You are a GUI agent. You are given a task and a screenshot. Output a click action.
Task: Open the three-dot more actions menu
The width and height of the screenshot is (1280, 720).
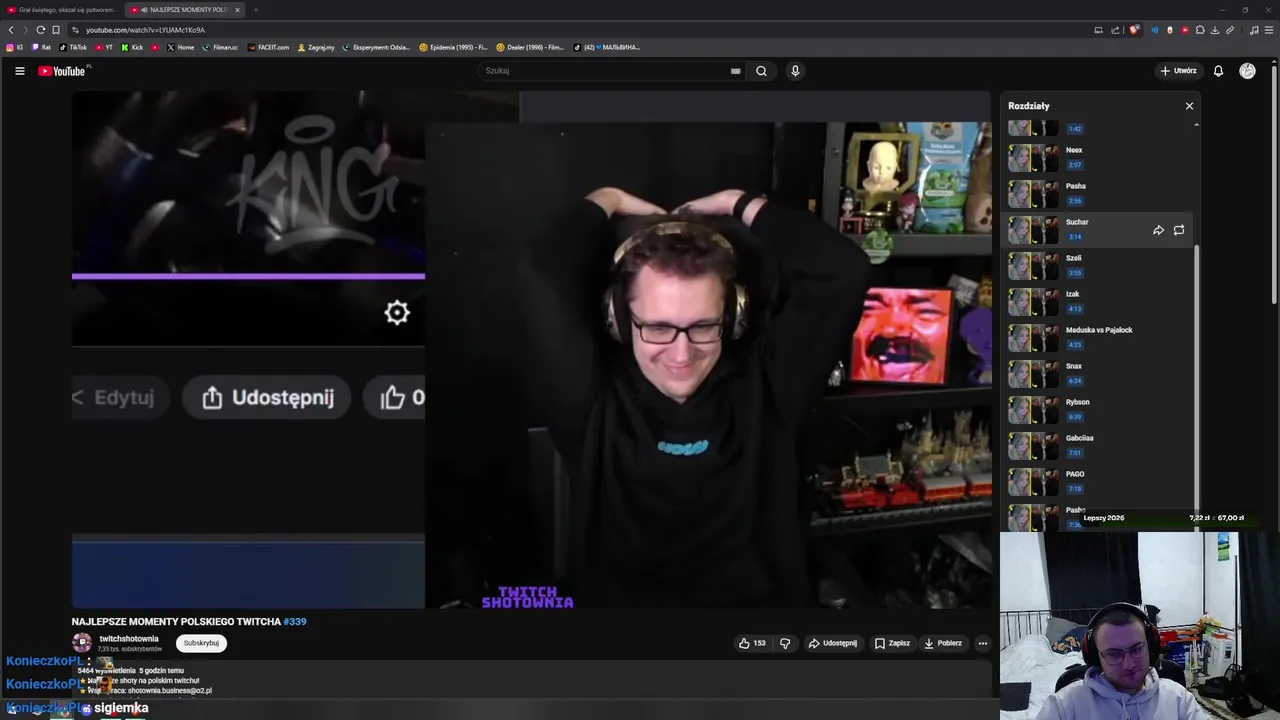(983, 643)
